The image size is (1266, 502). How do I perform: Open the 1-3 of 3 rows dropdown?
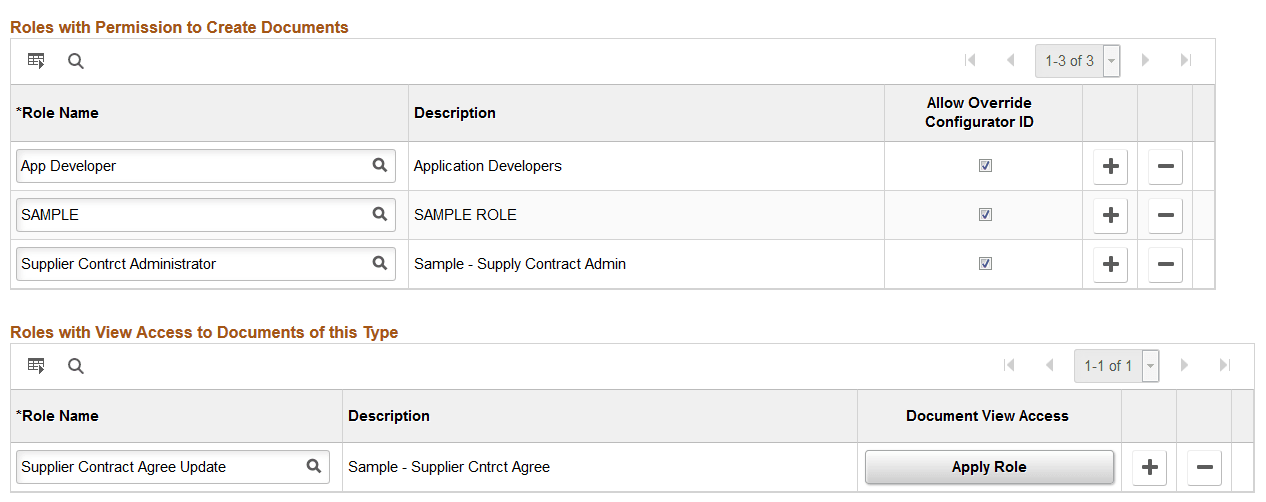tap(1111, 61)
